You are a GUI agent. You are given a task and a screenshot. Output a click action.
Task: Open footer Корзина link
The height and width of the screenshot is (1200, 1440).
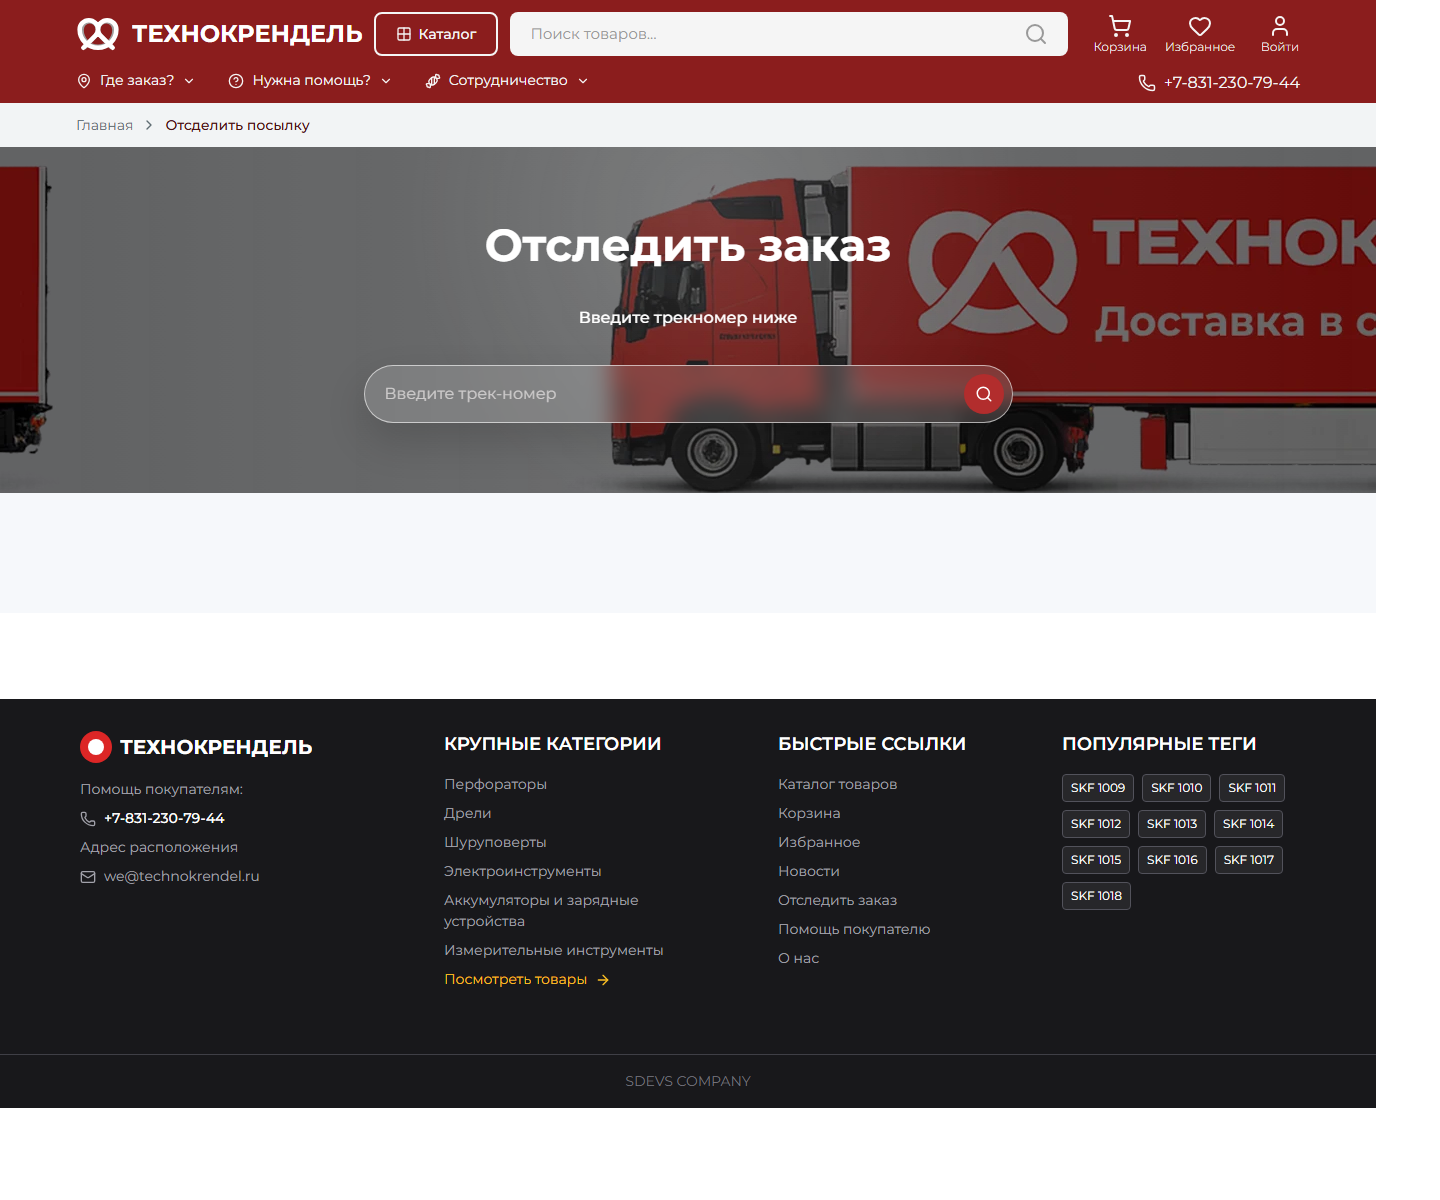click(x=809, y=813)
